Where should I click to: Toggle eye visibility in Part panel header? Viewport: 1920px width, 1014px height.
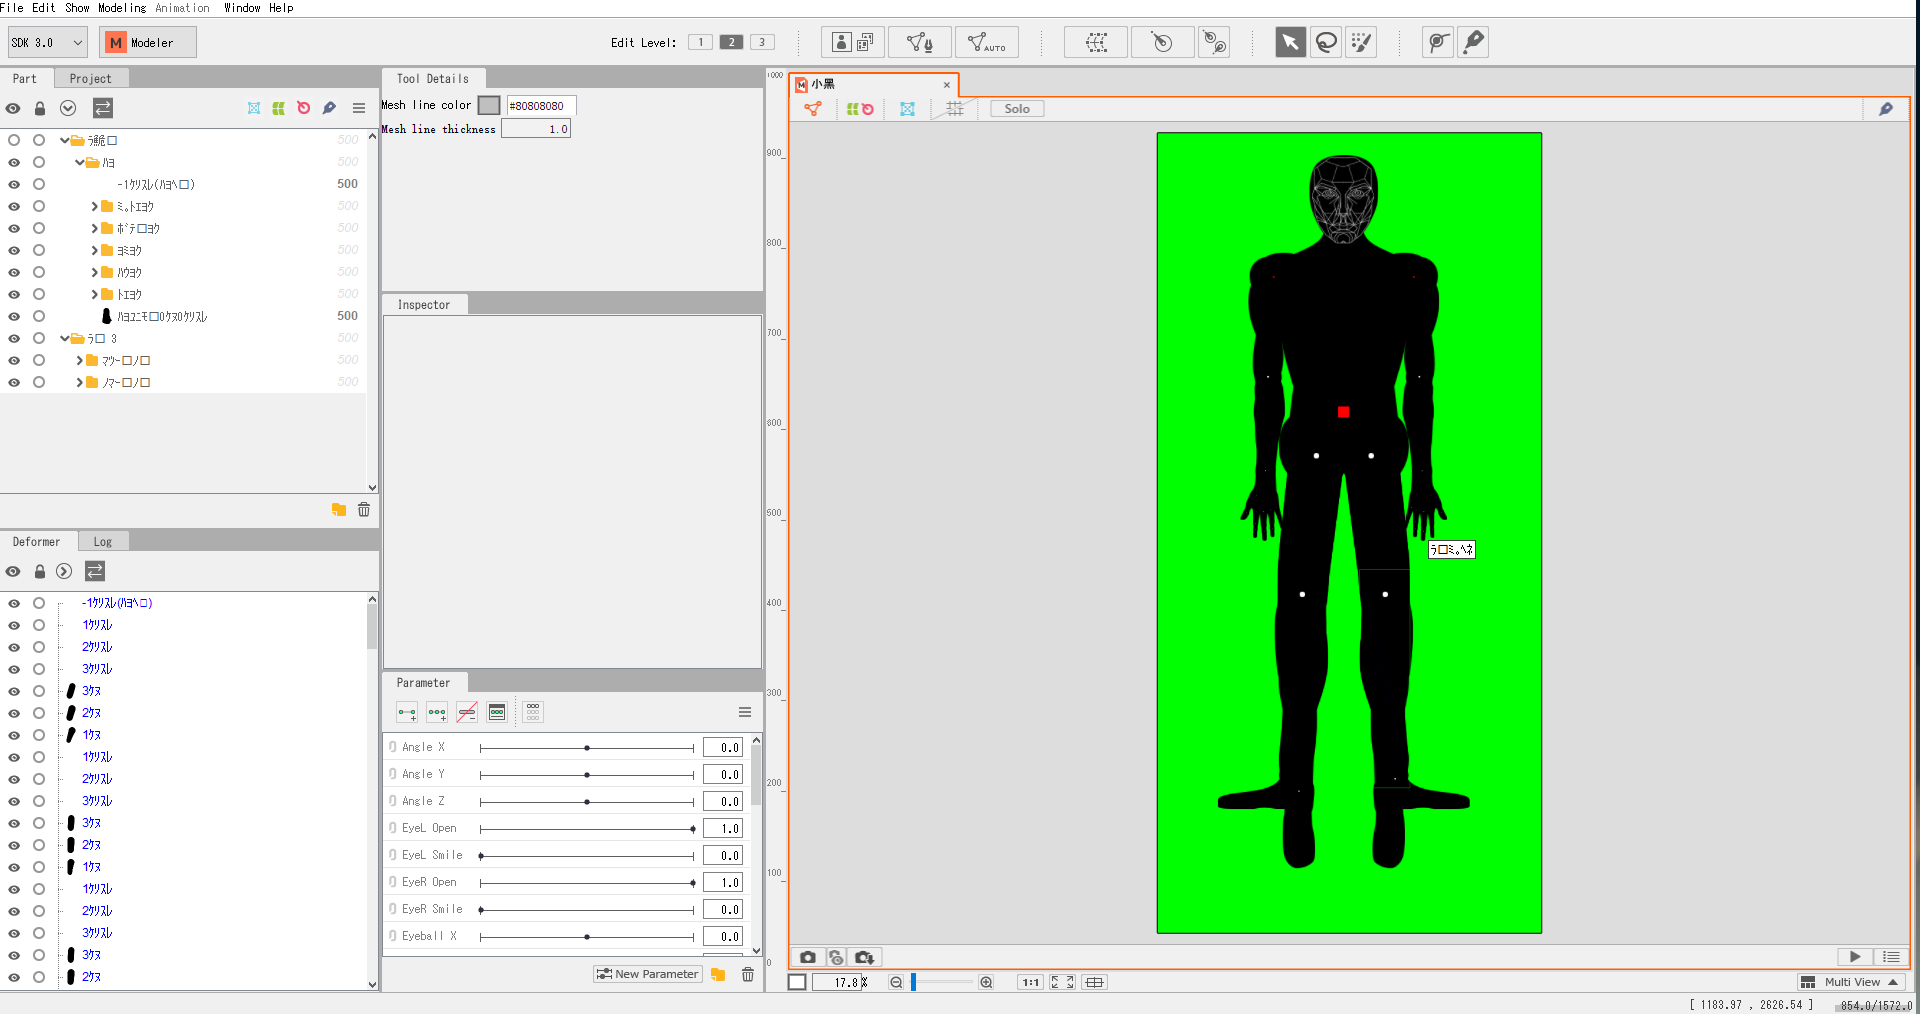click(x=13, y=108)
